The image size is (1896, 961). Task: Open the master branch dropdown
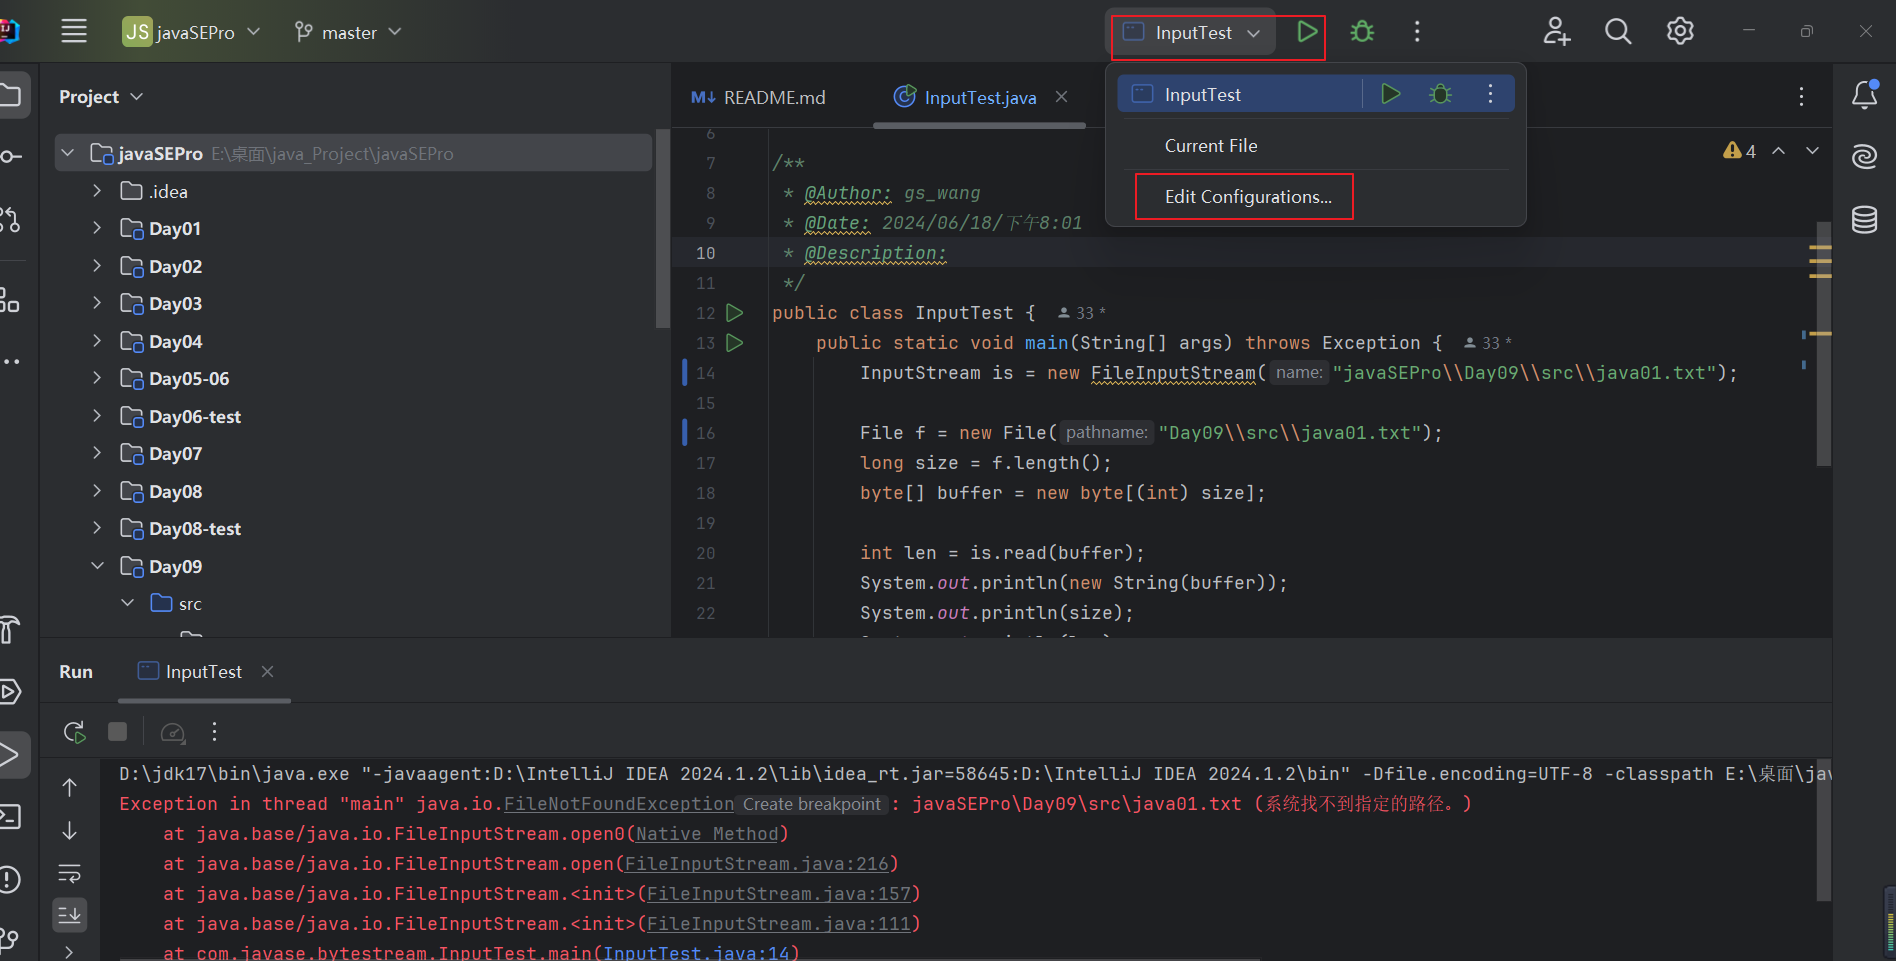click(x=348, y=32)
